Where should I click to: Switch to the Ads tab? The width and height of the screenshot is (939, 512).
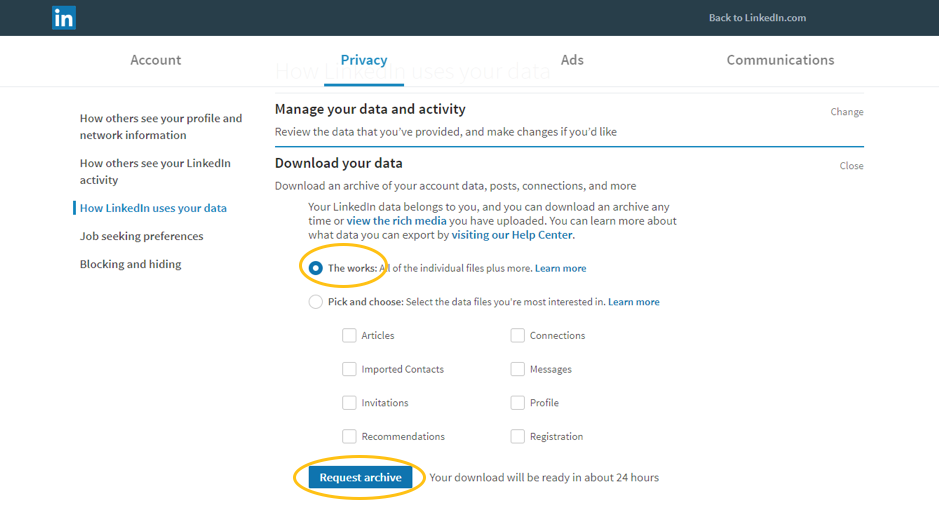572,60
